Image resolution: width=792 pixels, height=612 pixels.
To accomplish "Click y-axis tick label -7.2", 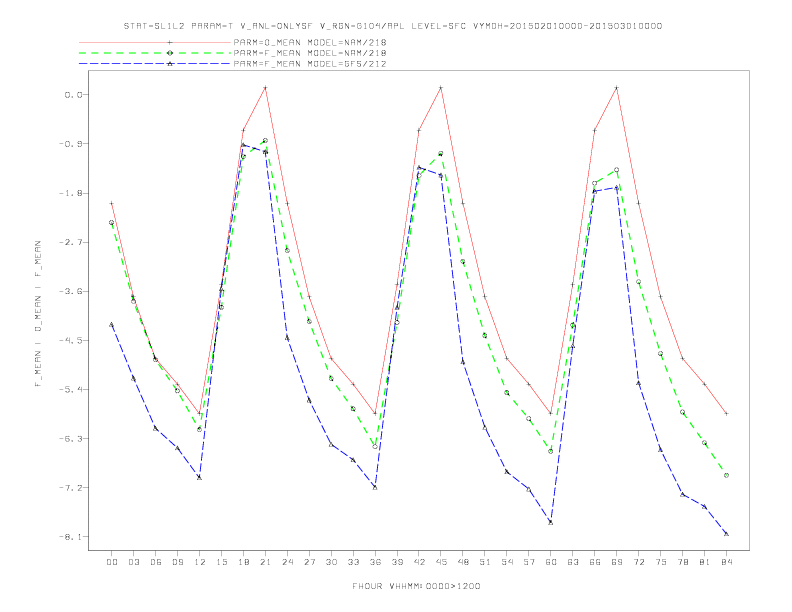I will 69,488.
